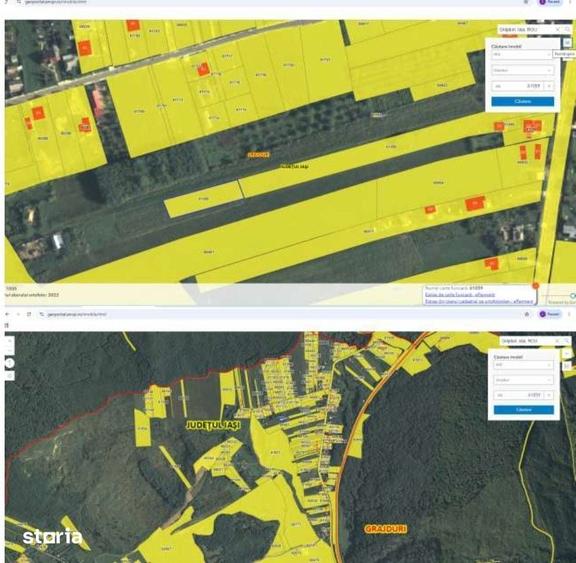Click the cadastral number field in upper panel

point(518,86)
